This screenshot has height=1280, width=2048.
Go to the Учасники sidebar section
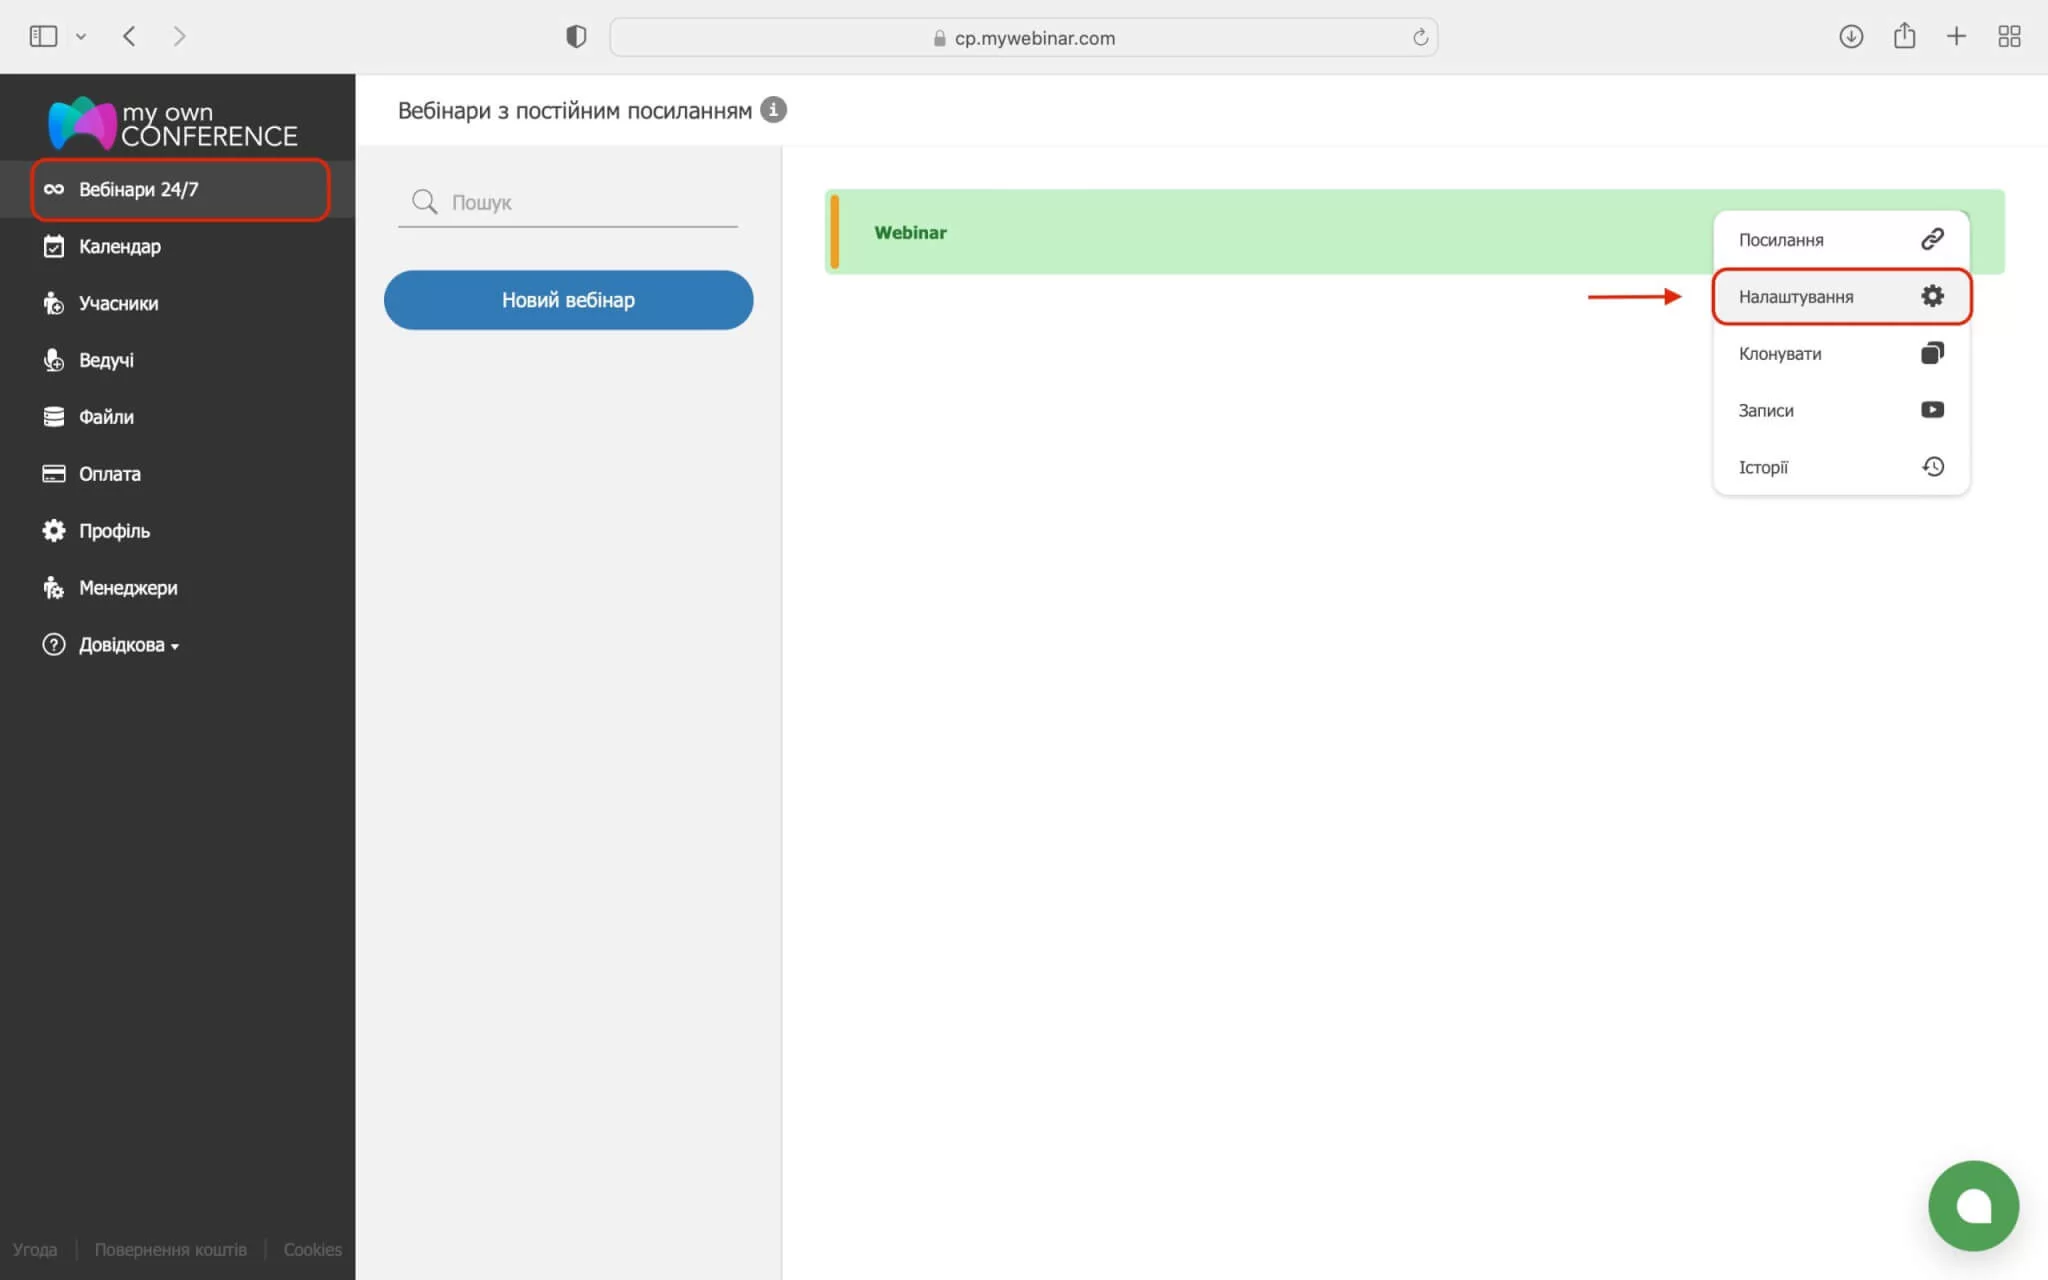click(118, 303)
